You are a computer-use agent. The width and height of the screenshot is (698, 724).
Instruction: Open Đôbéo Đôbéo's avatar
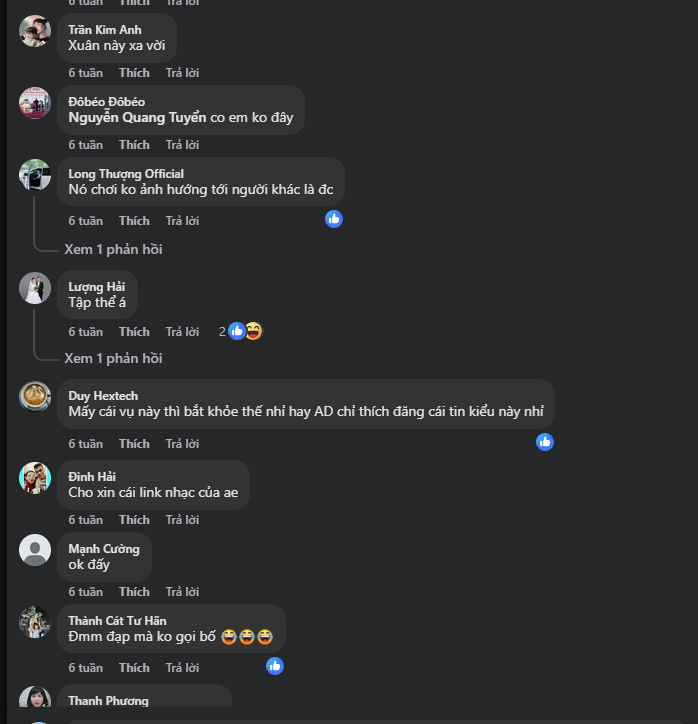35,103
